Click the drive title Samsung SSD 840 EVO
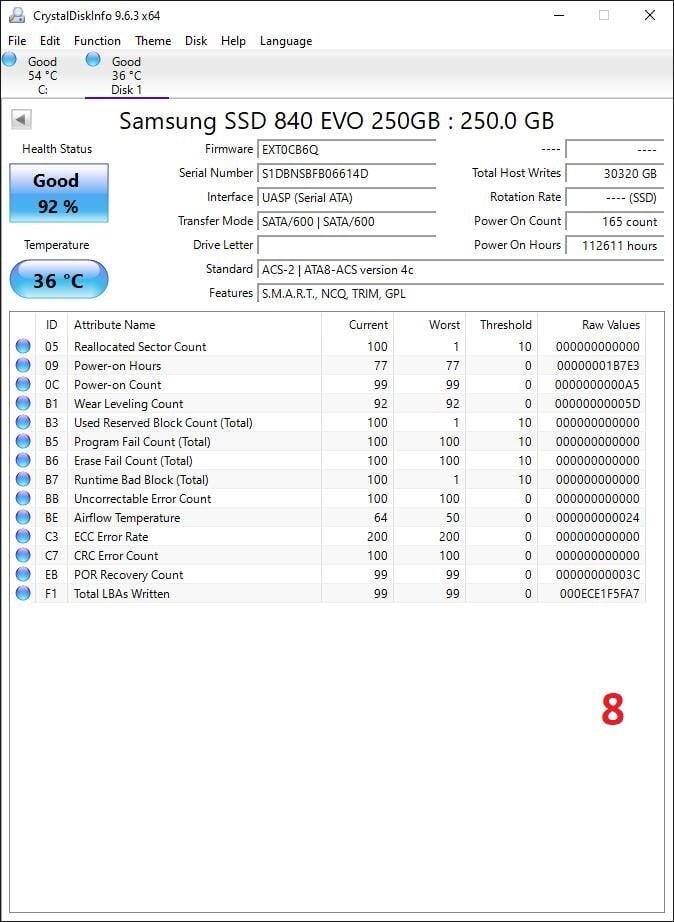The image size is (674, 922). pyautogui.click(x=336, y=121)
